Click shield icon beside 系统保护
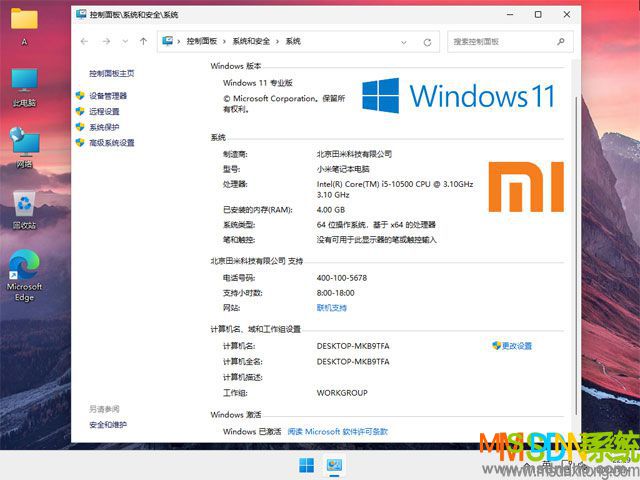 click(80, 127)
